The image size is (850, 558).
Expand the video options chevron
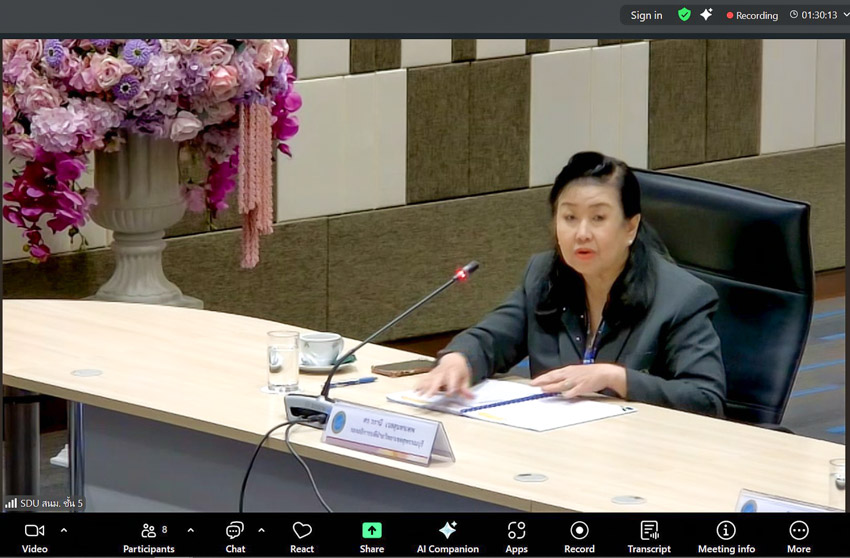64,530
